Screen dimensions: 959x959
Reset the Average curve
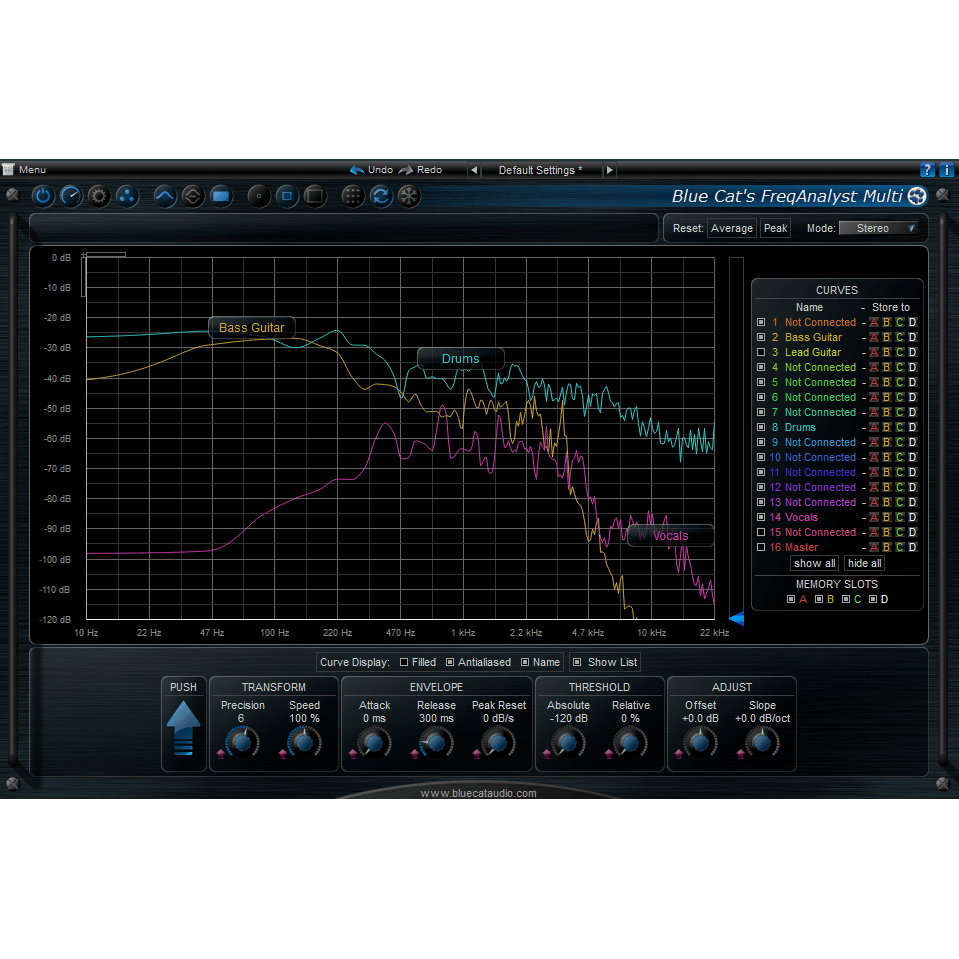tap(731, 228)
